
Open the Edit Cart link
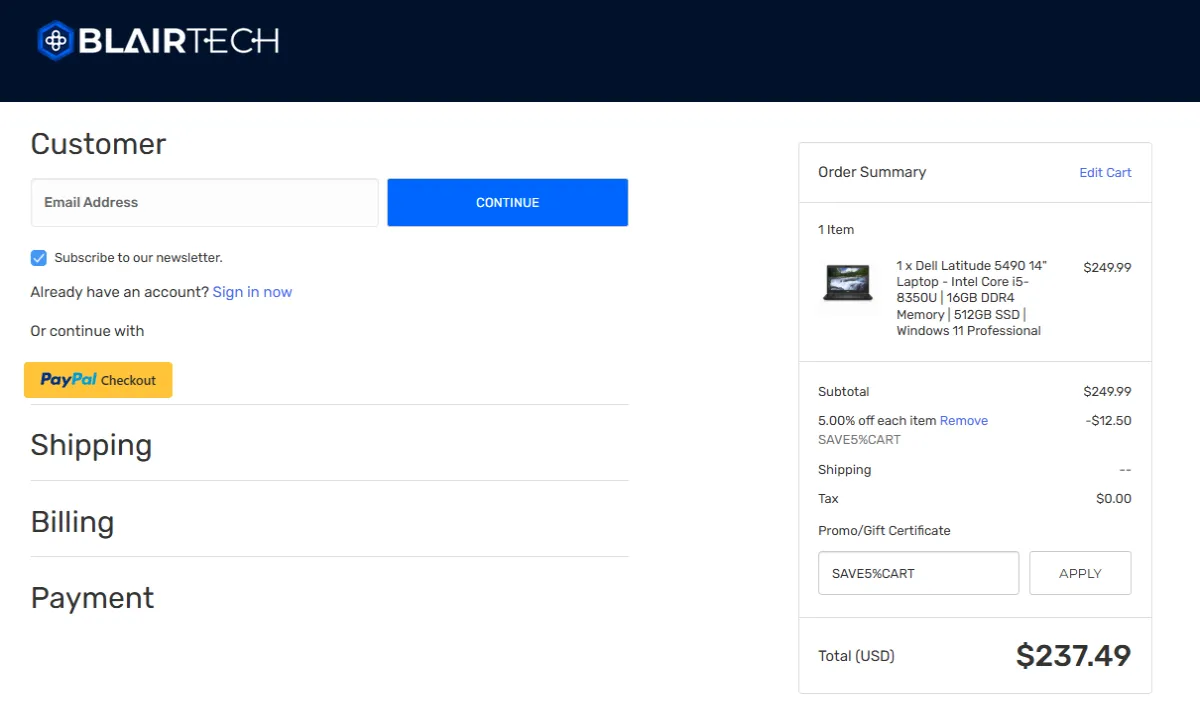1105,172
